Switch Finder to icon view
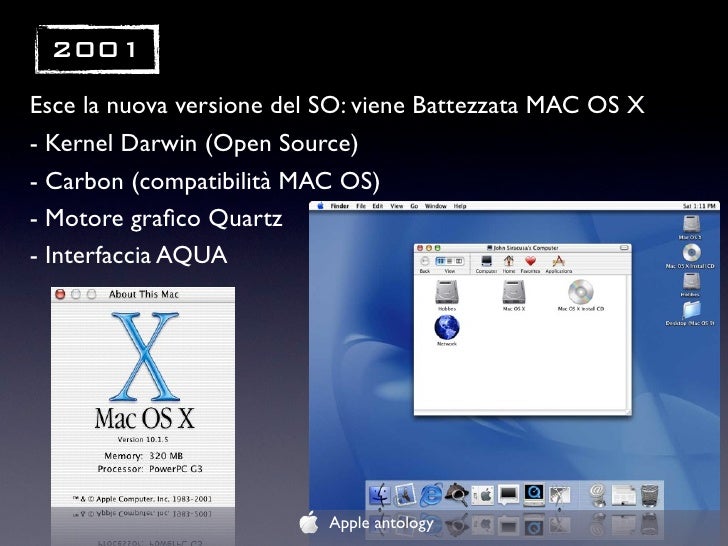The image size is (728, 546). pyautogui.click(x=441, y=261)
